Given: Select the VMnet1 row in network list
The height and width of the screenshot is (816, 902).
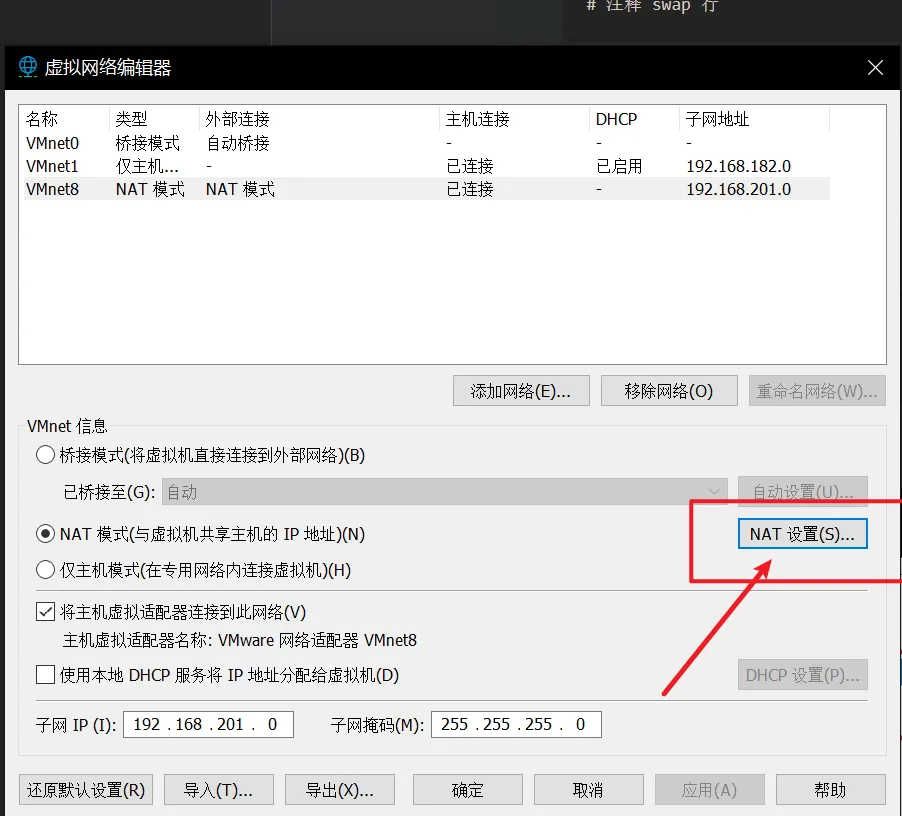Looking at the screenshot, I should (x=426, y=166).
